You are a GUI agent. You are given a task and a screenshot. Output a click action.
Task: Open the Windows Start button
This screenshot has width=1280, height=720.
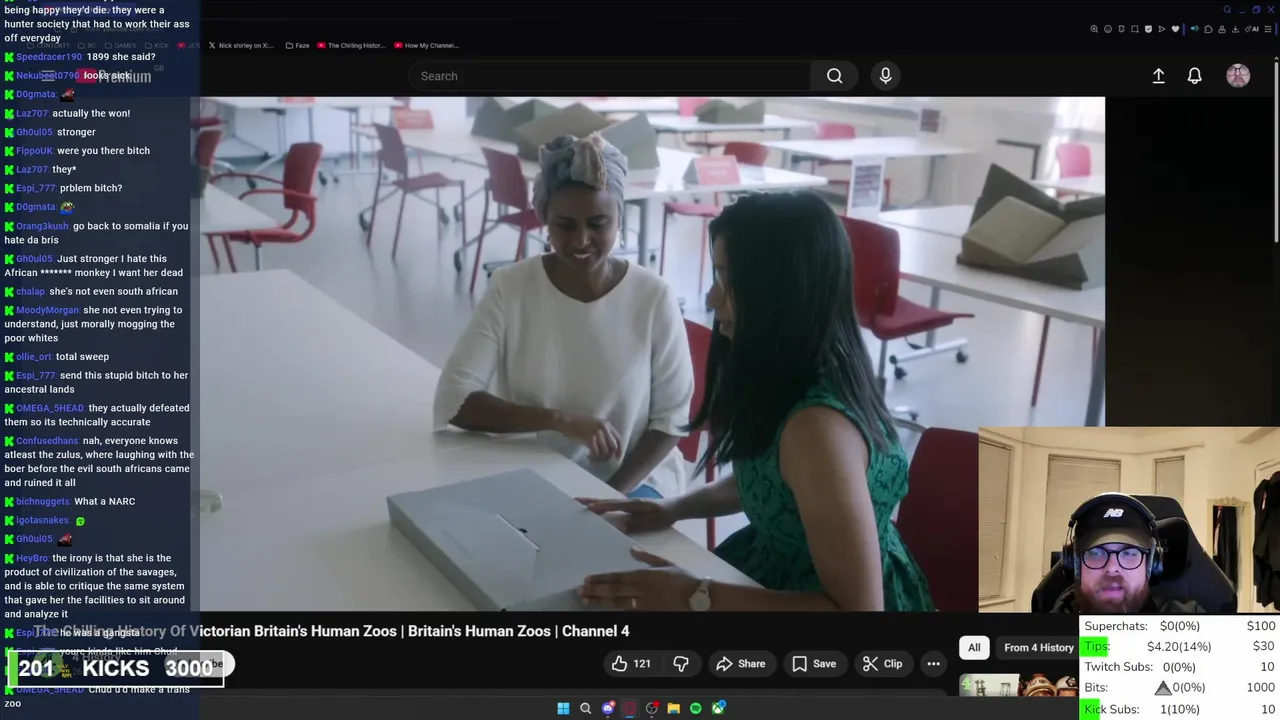(563, 708)
